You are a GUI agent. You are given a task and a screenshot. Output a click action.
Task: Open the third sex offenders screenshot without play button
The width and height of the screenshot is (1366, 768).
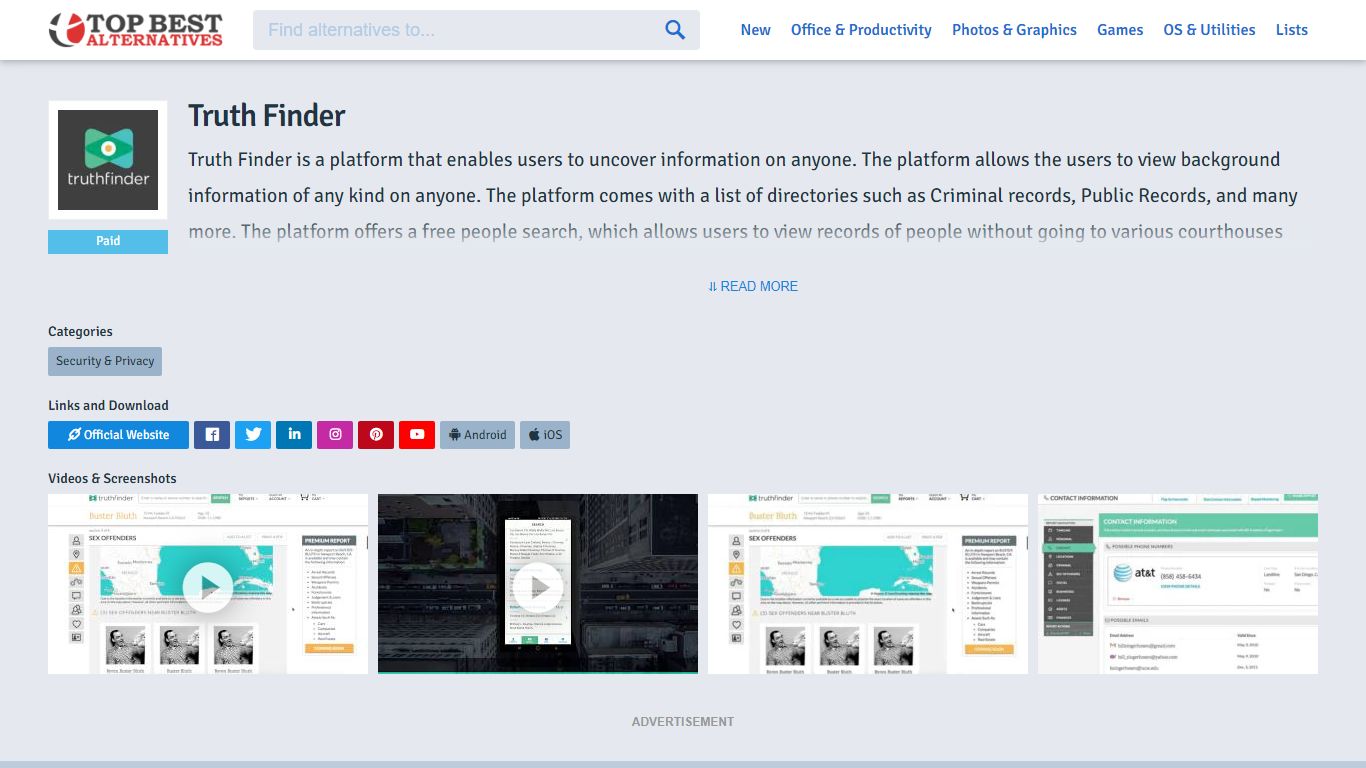click(868, 584)
